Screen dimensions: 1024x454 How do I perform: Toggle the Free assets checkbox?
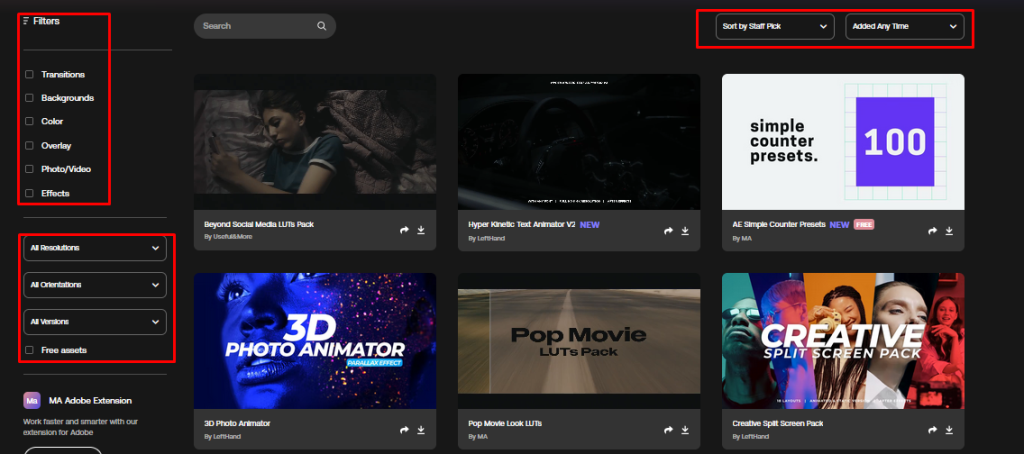point(29,350)
